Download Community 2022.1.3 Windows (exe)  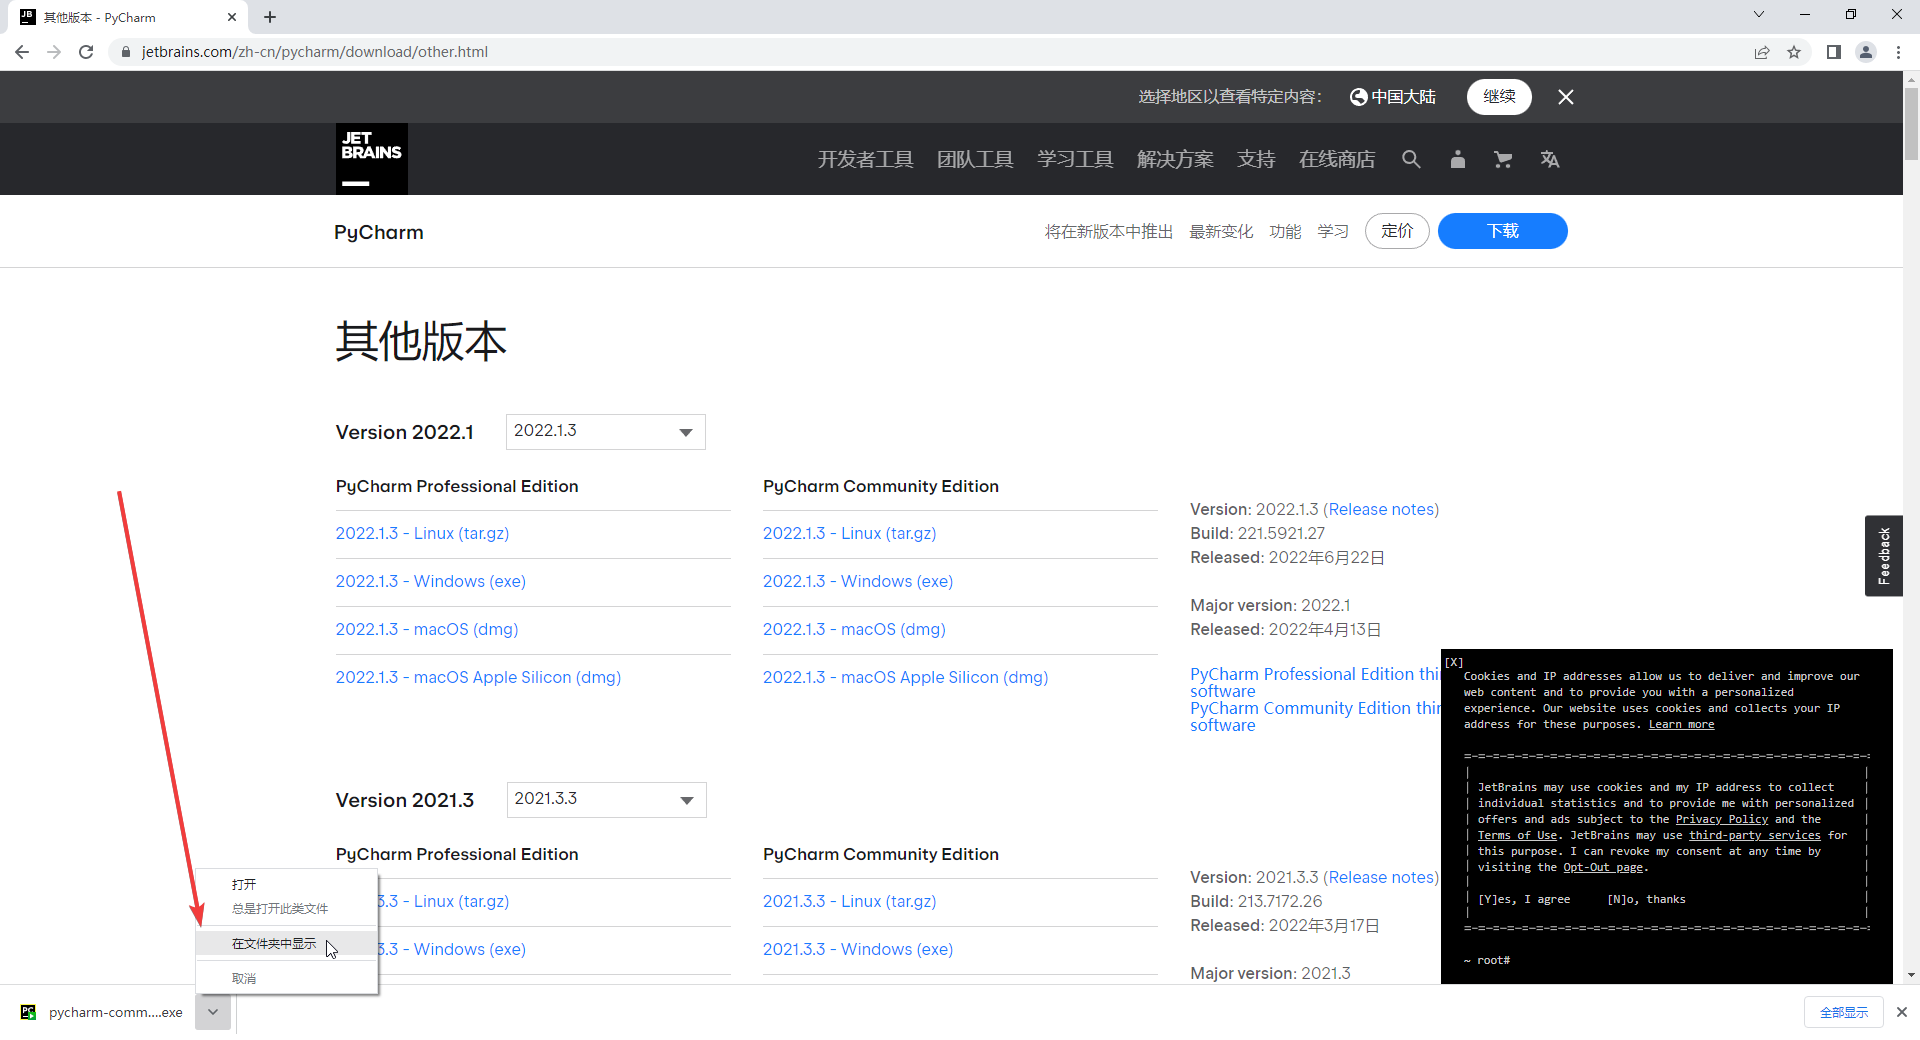858,581
